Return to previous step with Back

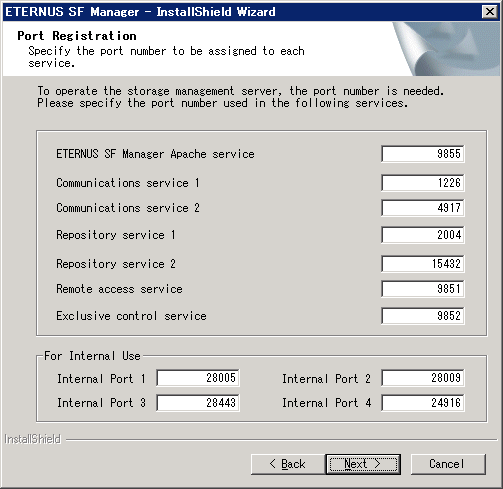tap(288, 464)
